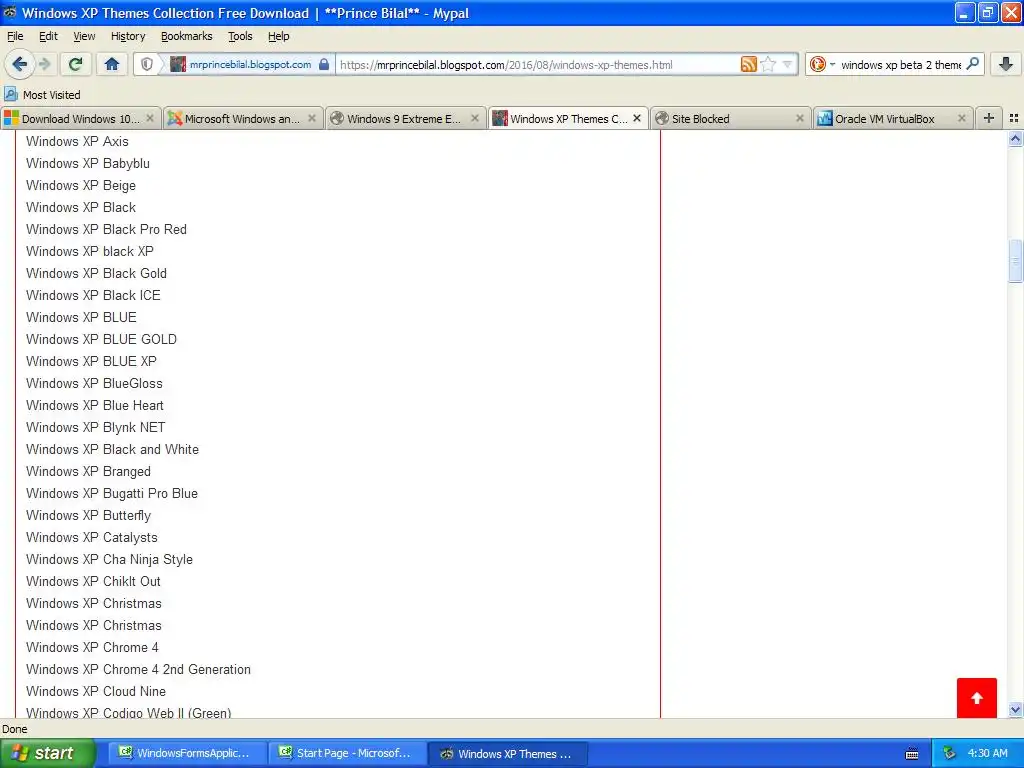Viewport: 1024px width, 768px height.
Task: Open the Windows XP Axis theme link
Action: point(77,142)
